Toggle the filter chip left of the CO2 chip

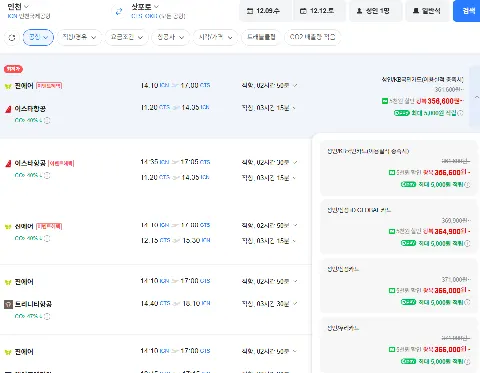(261, 37)
